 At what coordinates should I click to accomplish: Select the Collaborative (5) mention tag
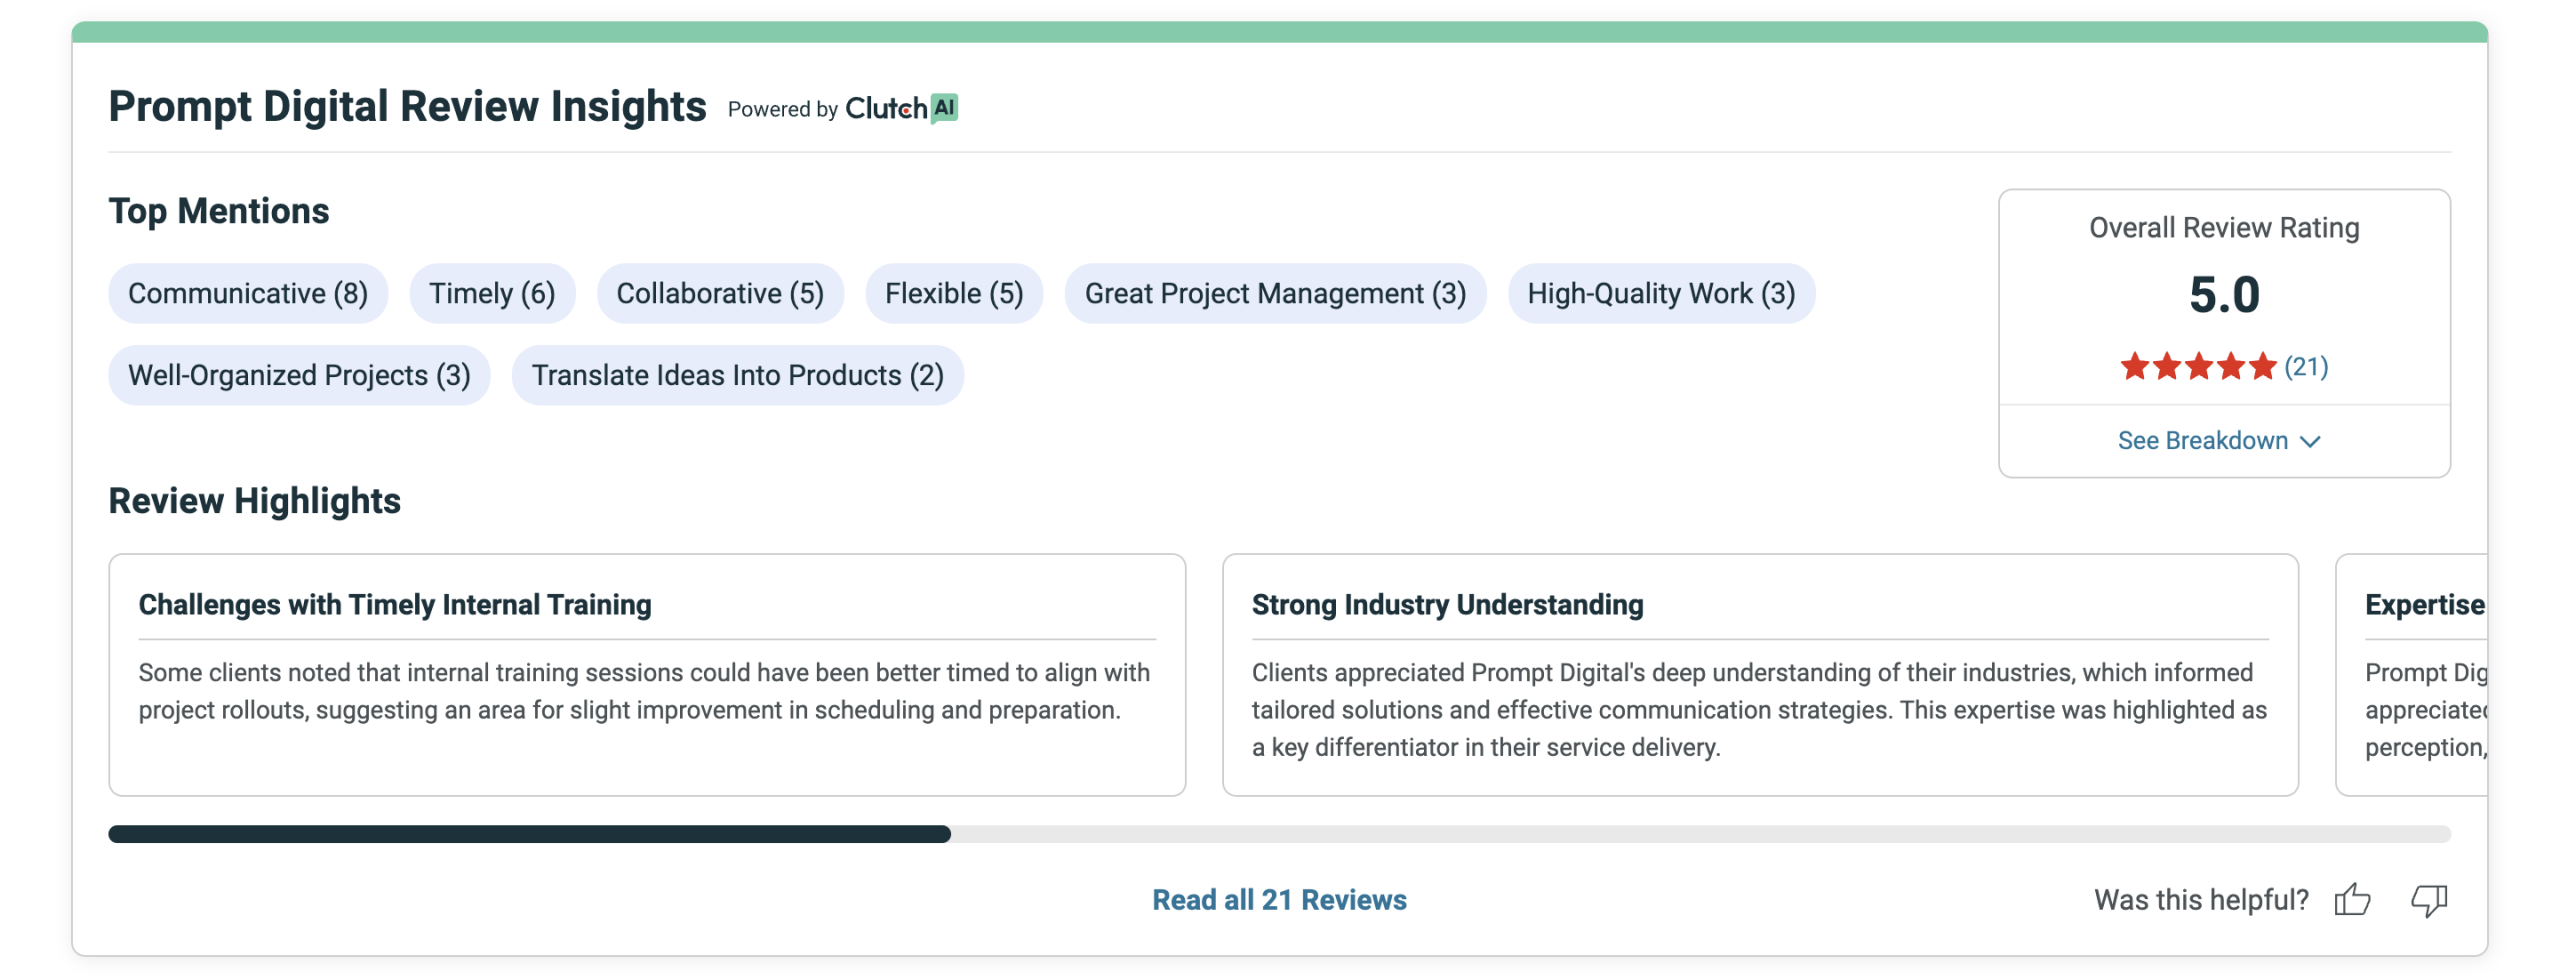tap(720, 293)
